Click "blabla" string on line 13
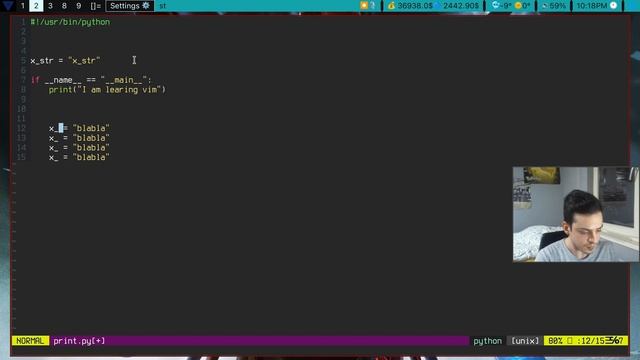The width and height of the screenshot is (640, 360). point(91,138)
